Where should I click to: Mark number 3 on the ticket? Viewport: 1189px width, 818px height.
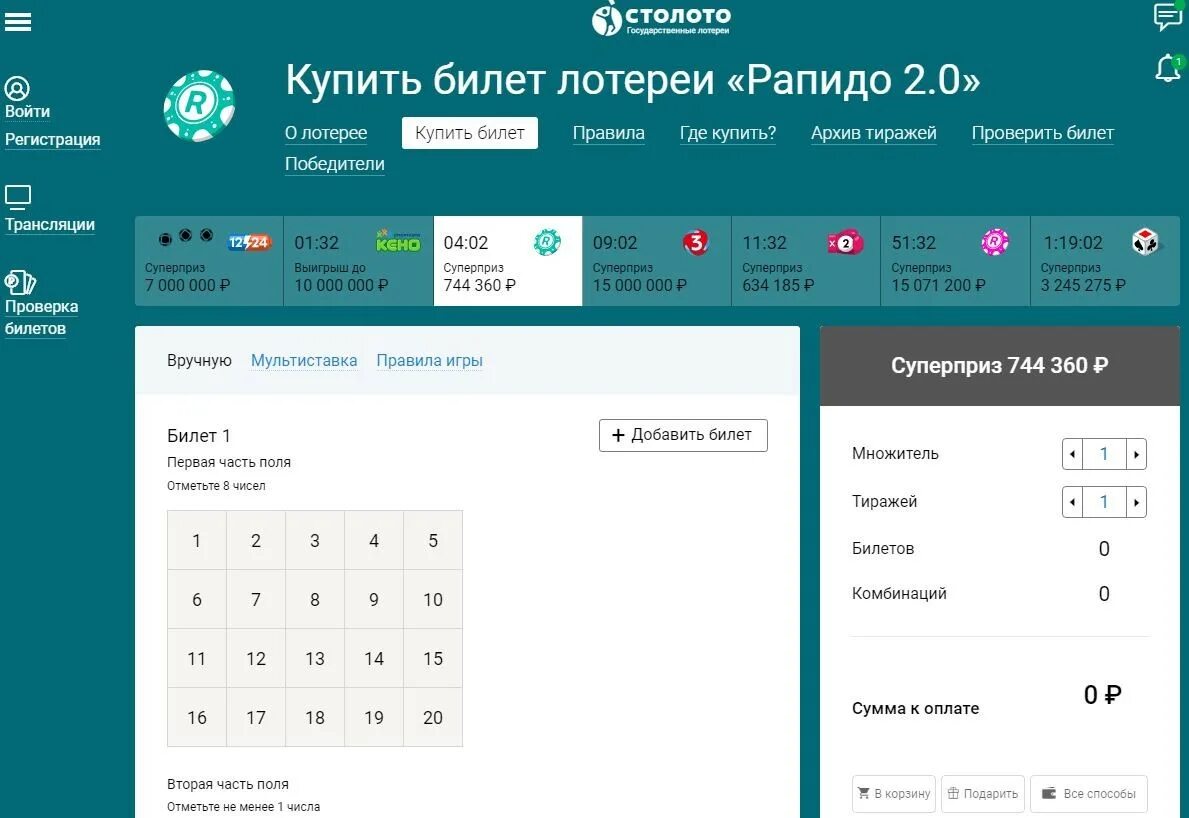315,541
